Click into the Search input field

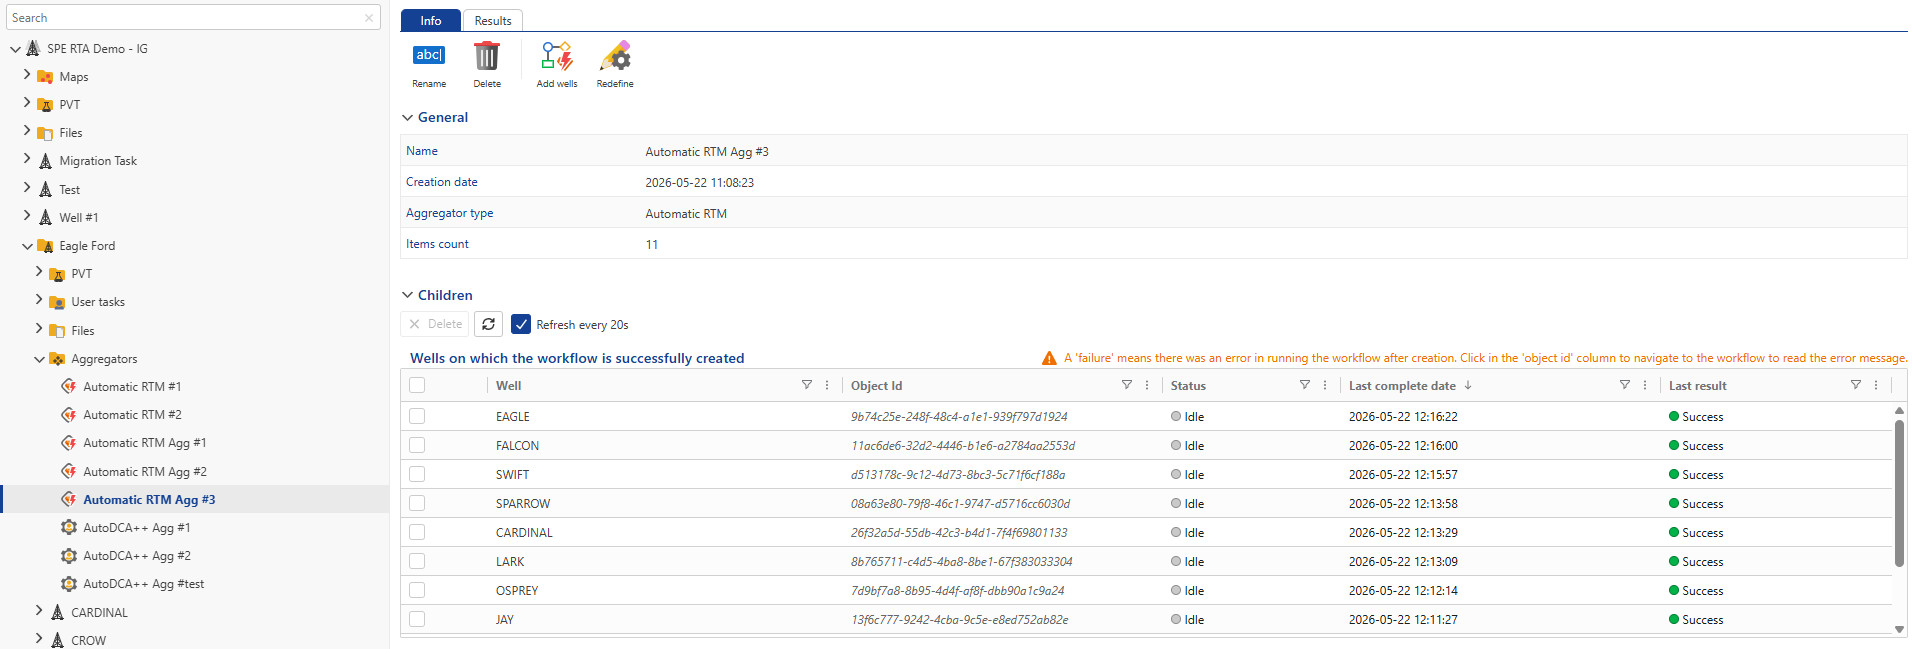(x=184, y=18)
